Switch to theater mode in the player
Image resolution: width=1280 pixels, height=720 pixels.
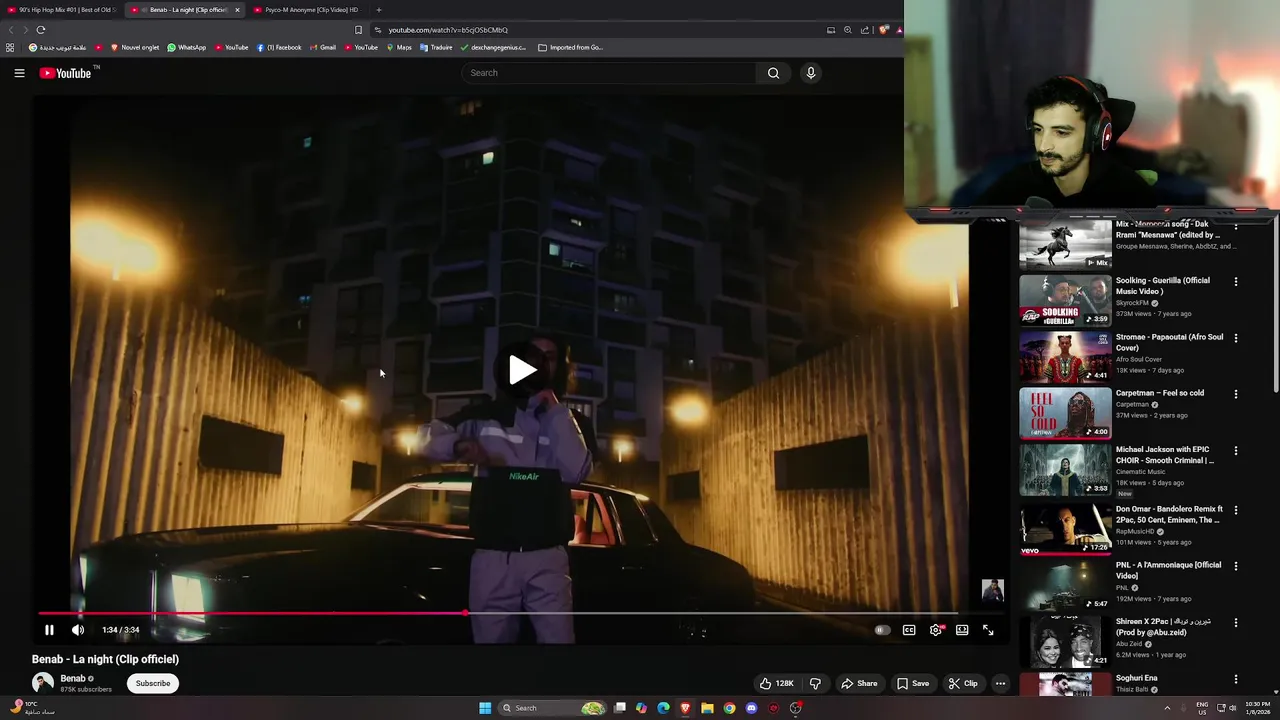962,630
